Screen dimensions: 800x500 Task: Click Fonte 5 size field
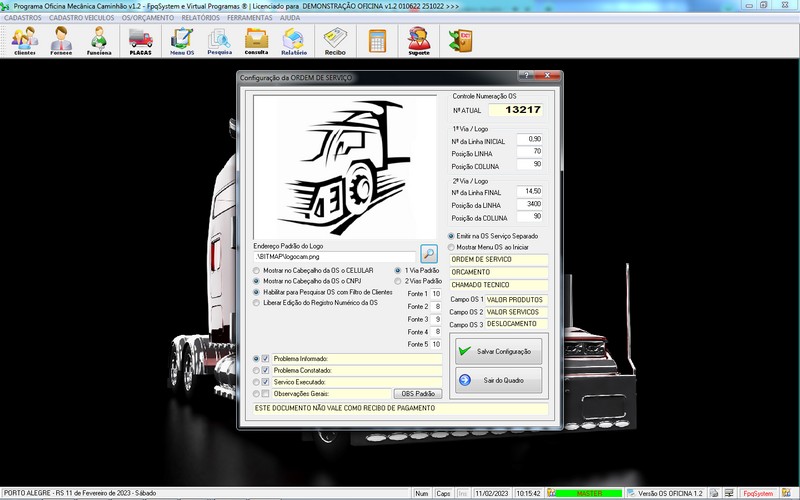pos(436,344)
